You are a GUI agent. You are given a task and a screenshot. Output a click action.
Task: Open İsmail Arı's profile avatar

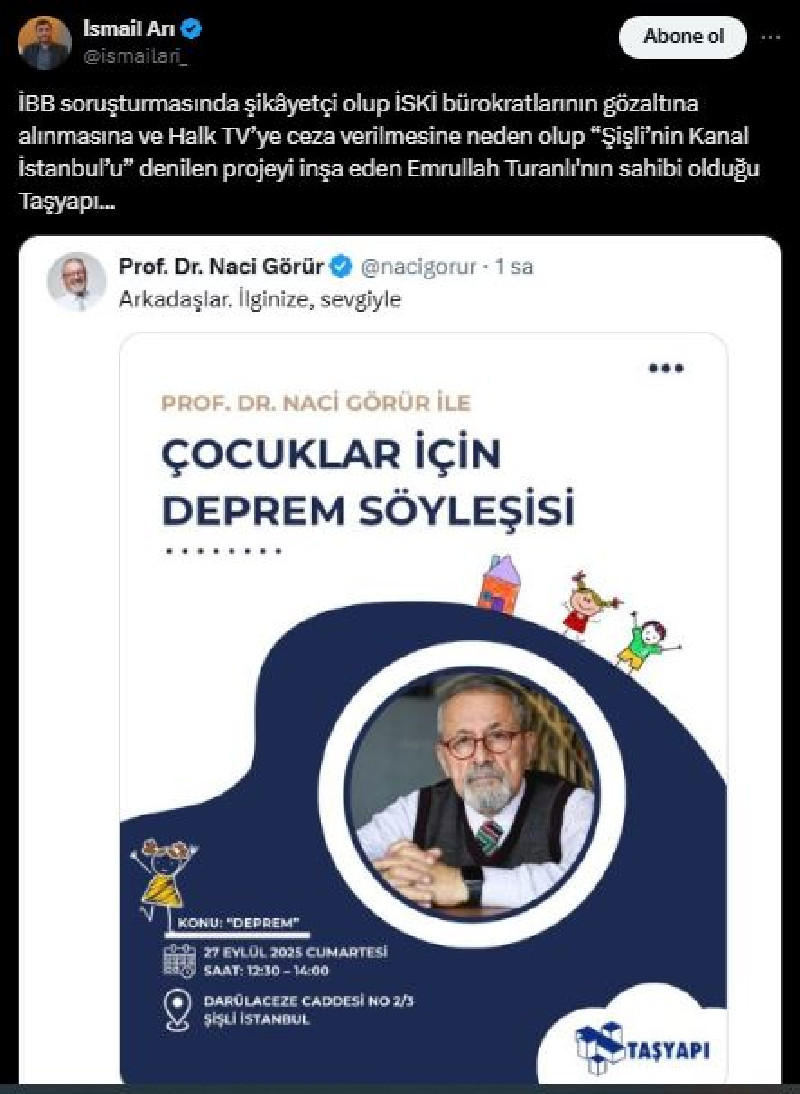45,43
